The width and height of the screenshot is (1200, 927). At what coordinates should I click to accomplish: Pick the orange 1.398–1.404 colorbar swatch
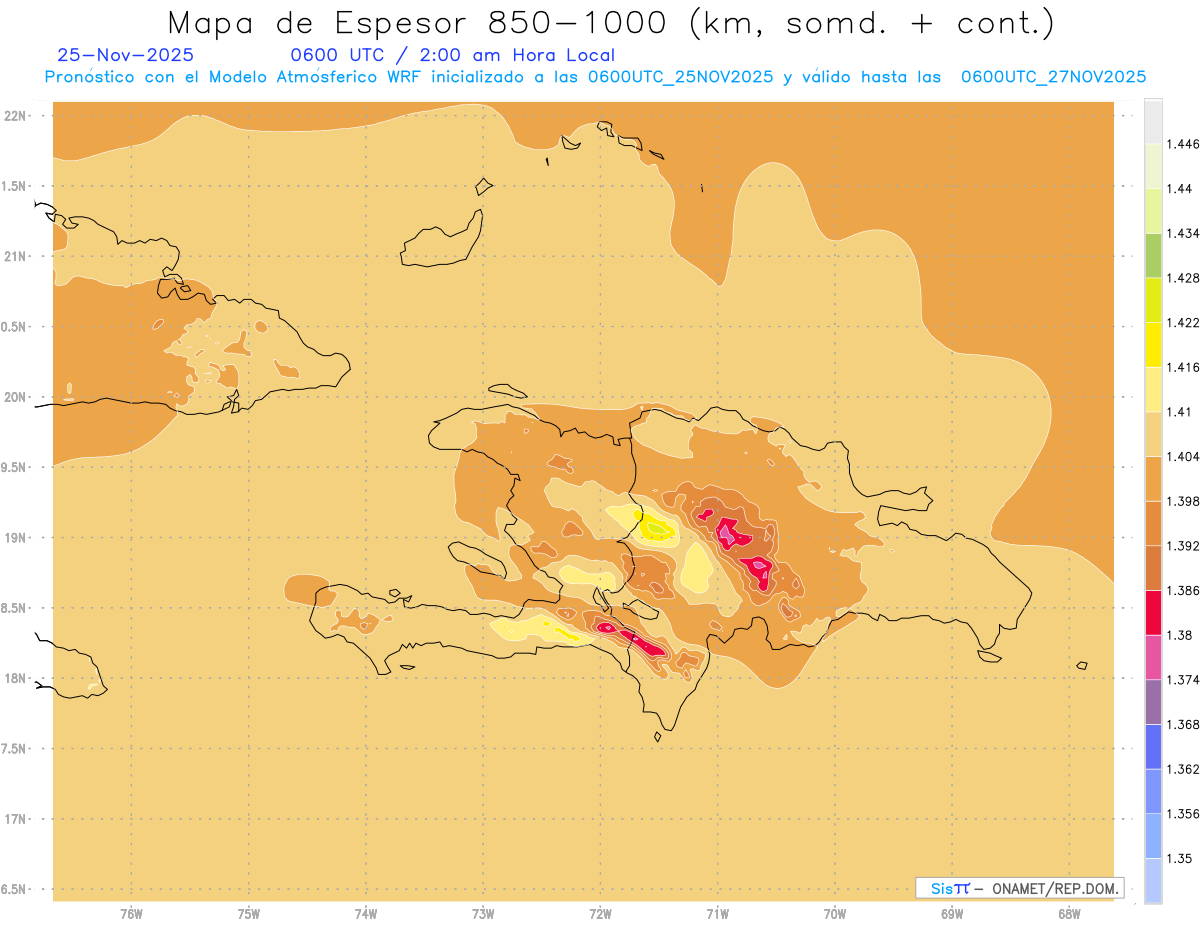click(x=1153, y=478)
